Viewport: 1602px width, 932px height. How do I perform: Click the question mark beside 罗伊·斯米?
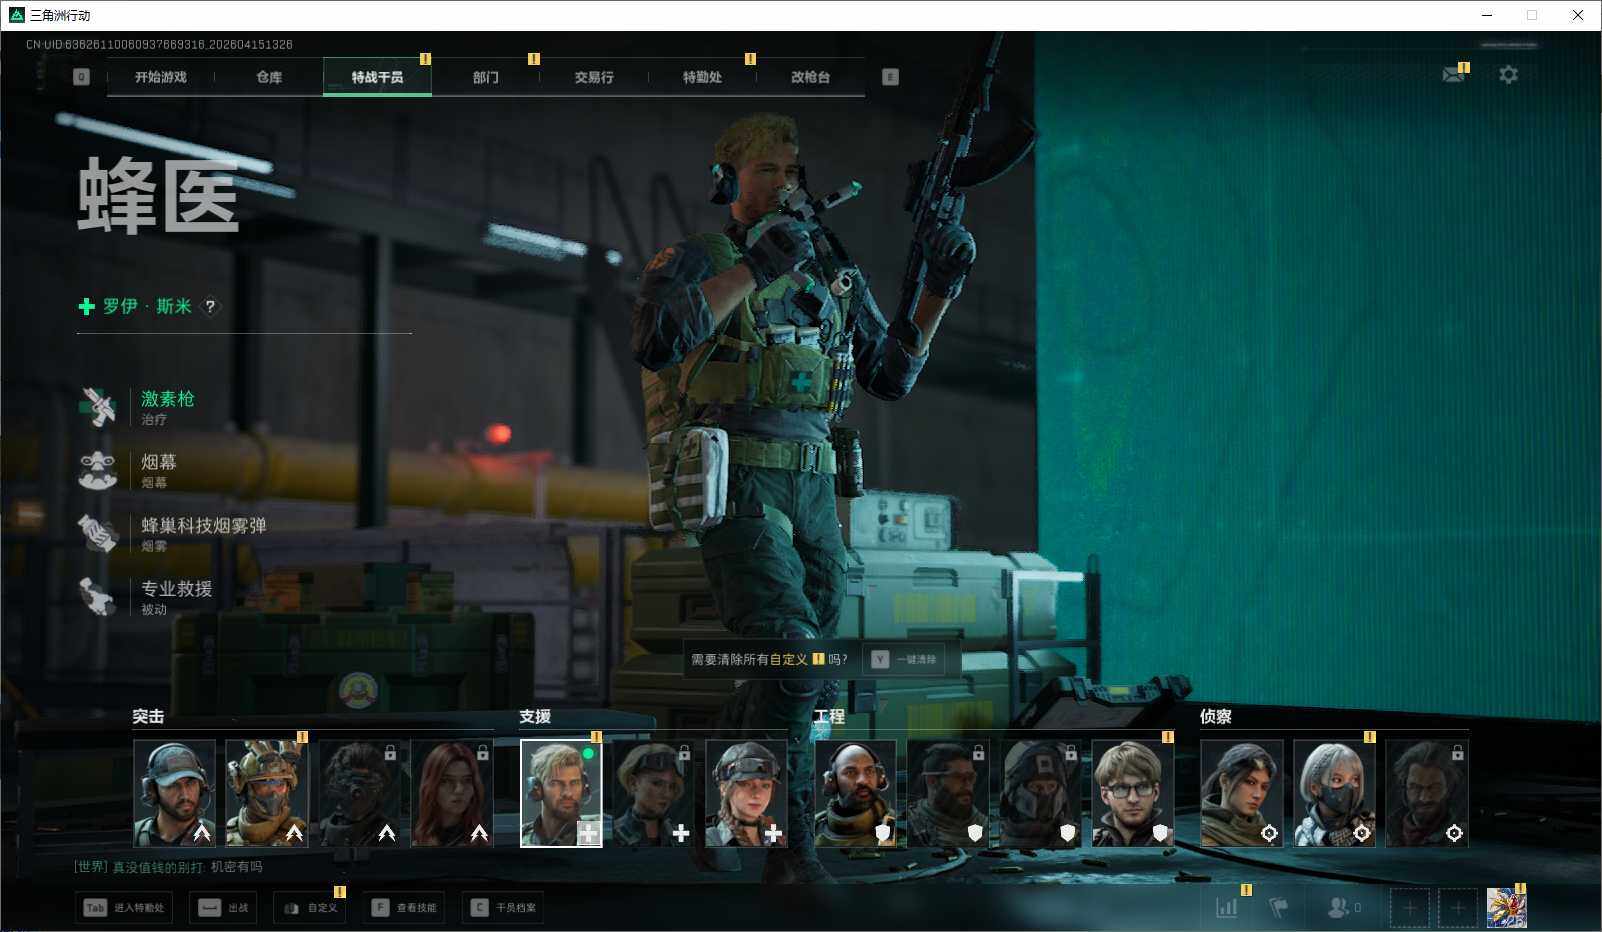[210, 306]
